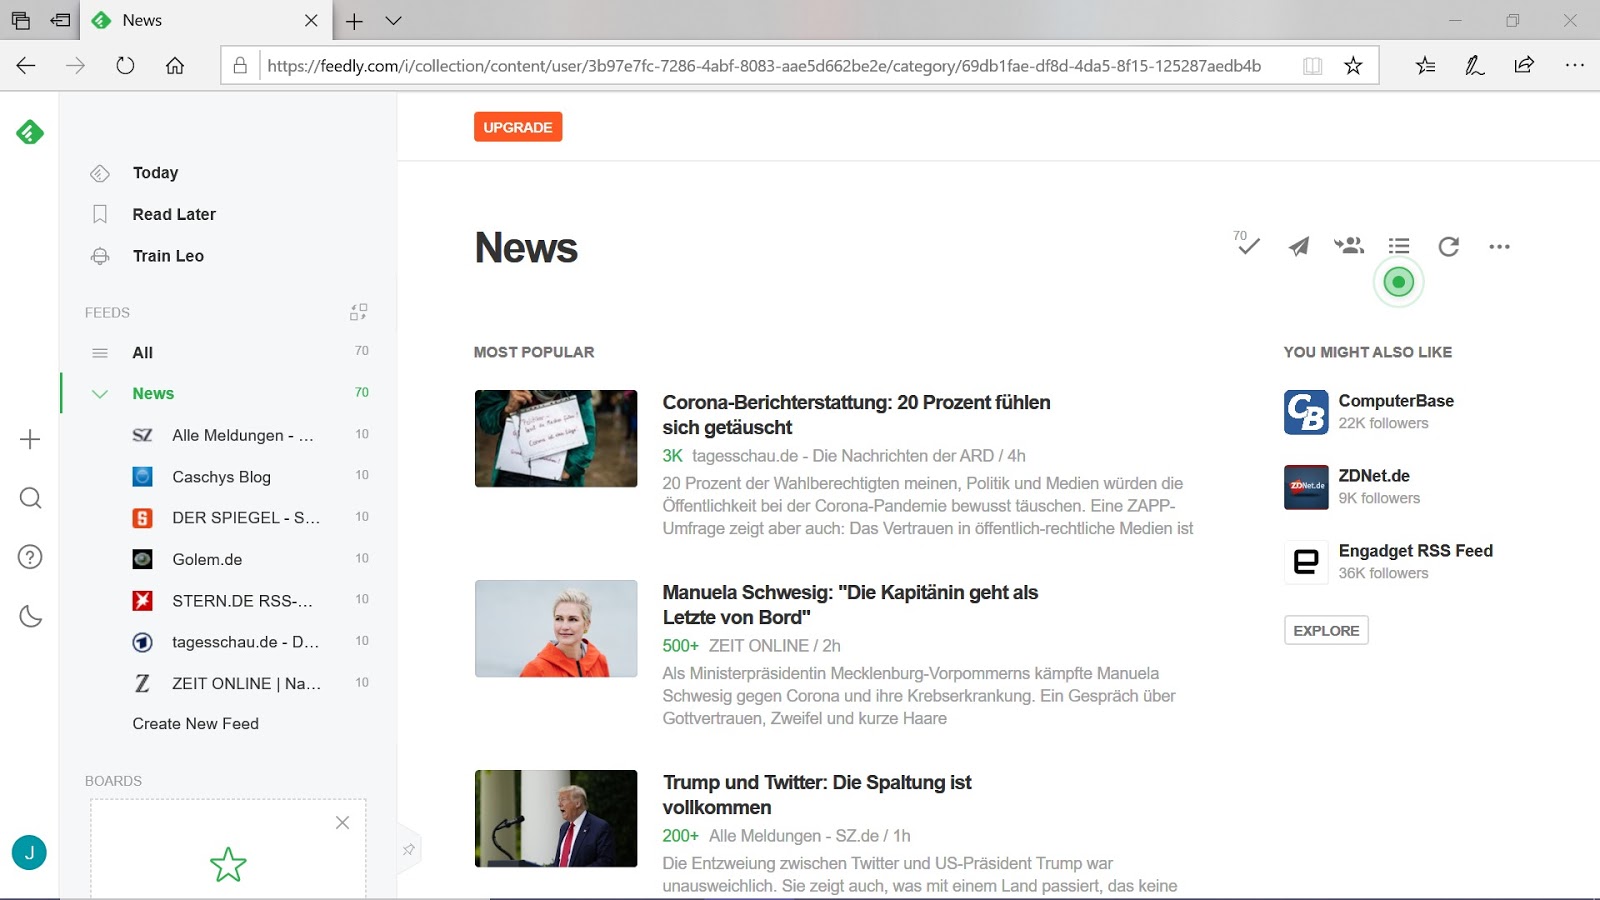Viewport: 1600px width, 900px height.
Task: Click the Trump article thumbnail
Action: (x=556, y=818)
